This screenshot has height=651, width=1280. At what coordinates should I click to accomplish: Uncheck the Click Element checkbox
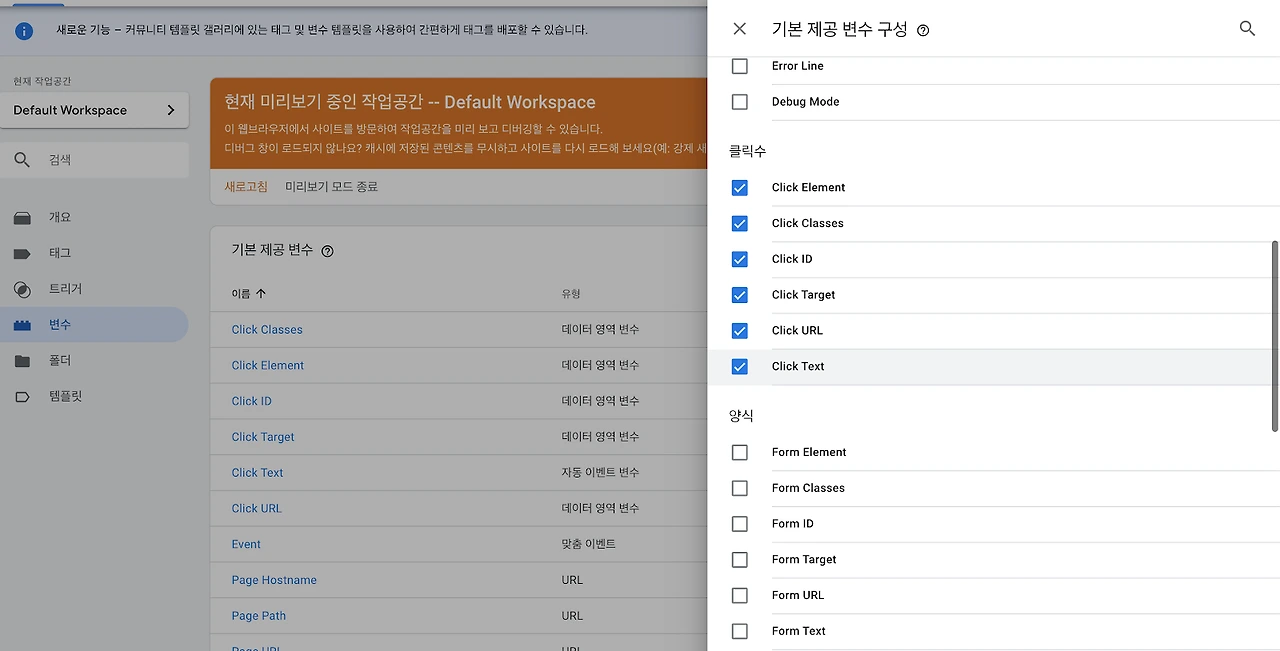[740, 188]
